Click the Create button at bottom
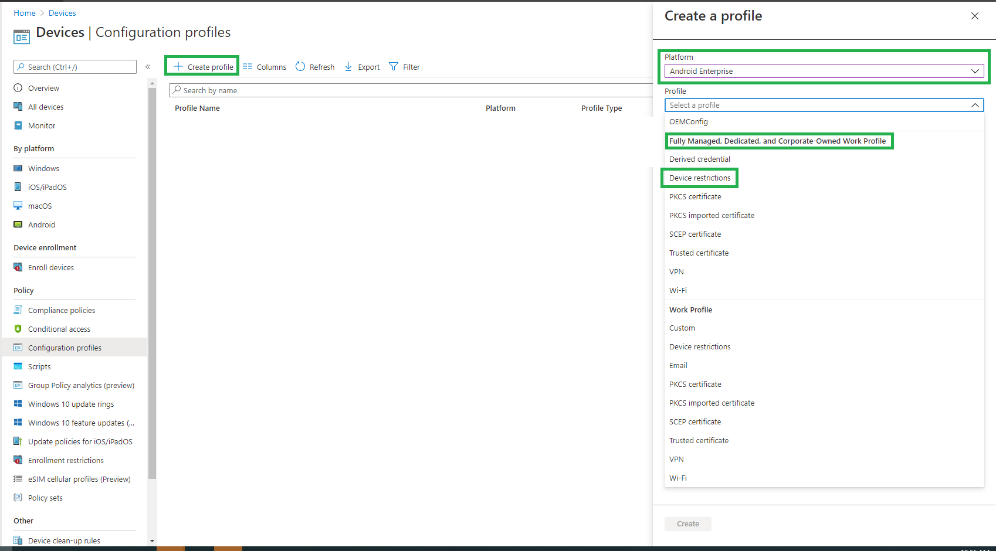The image size is (996, 551). (x=688, y=524)
